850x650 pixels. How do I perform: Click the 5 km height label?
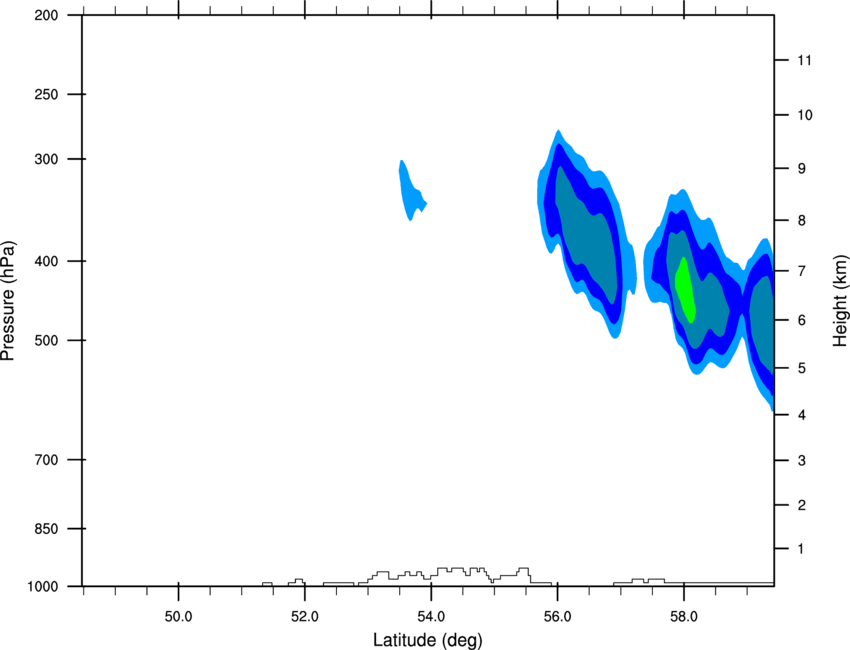[x=802, y=368]
